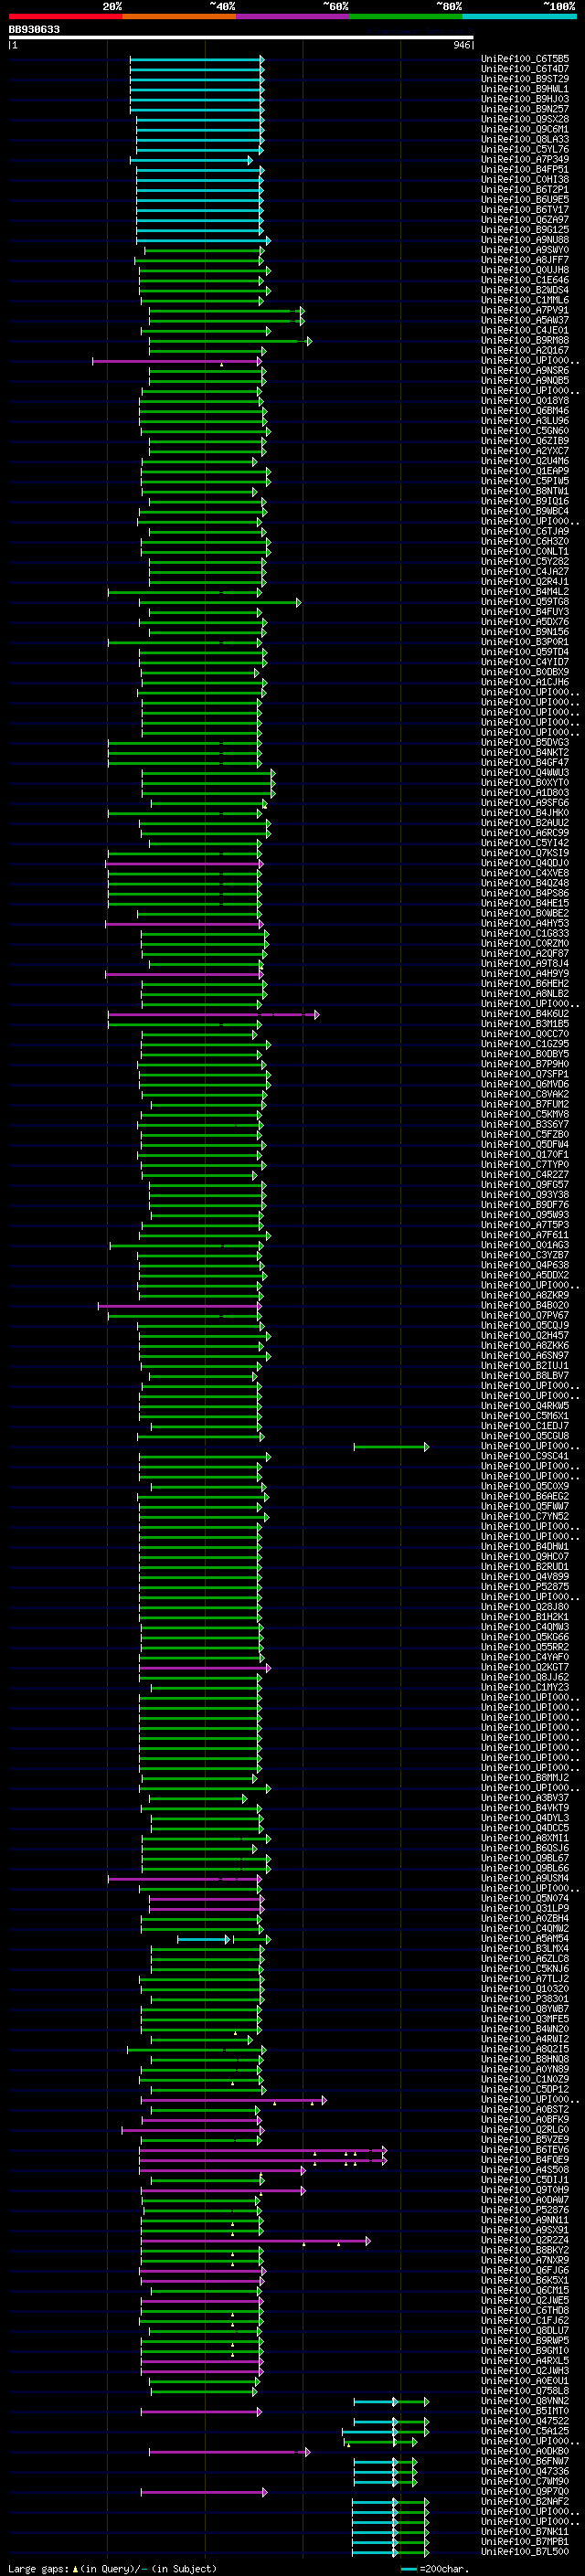Open hit UniRef100_Q6BN46
The width and height of the screenshot is (585, 2576).
[525, 411]
